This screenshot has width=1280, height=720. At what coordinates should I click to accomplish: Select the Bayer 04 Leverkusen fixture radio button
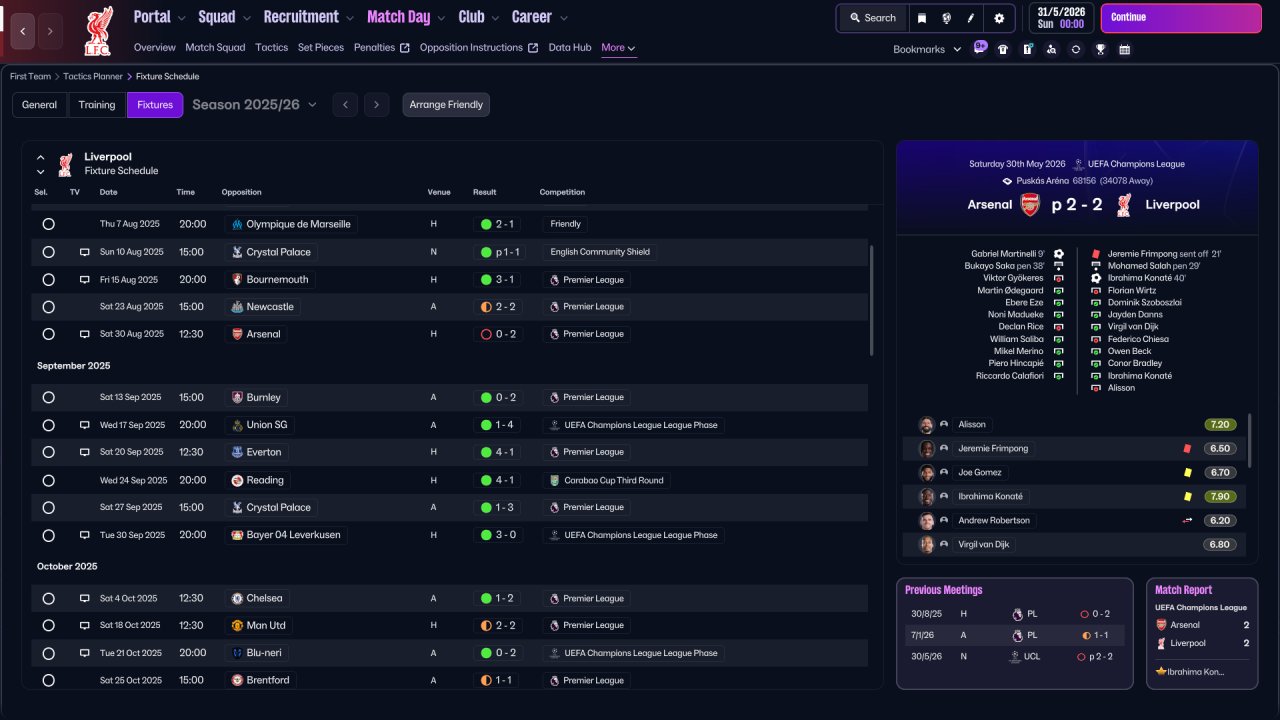[x=48, y=535]
